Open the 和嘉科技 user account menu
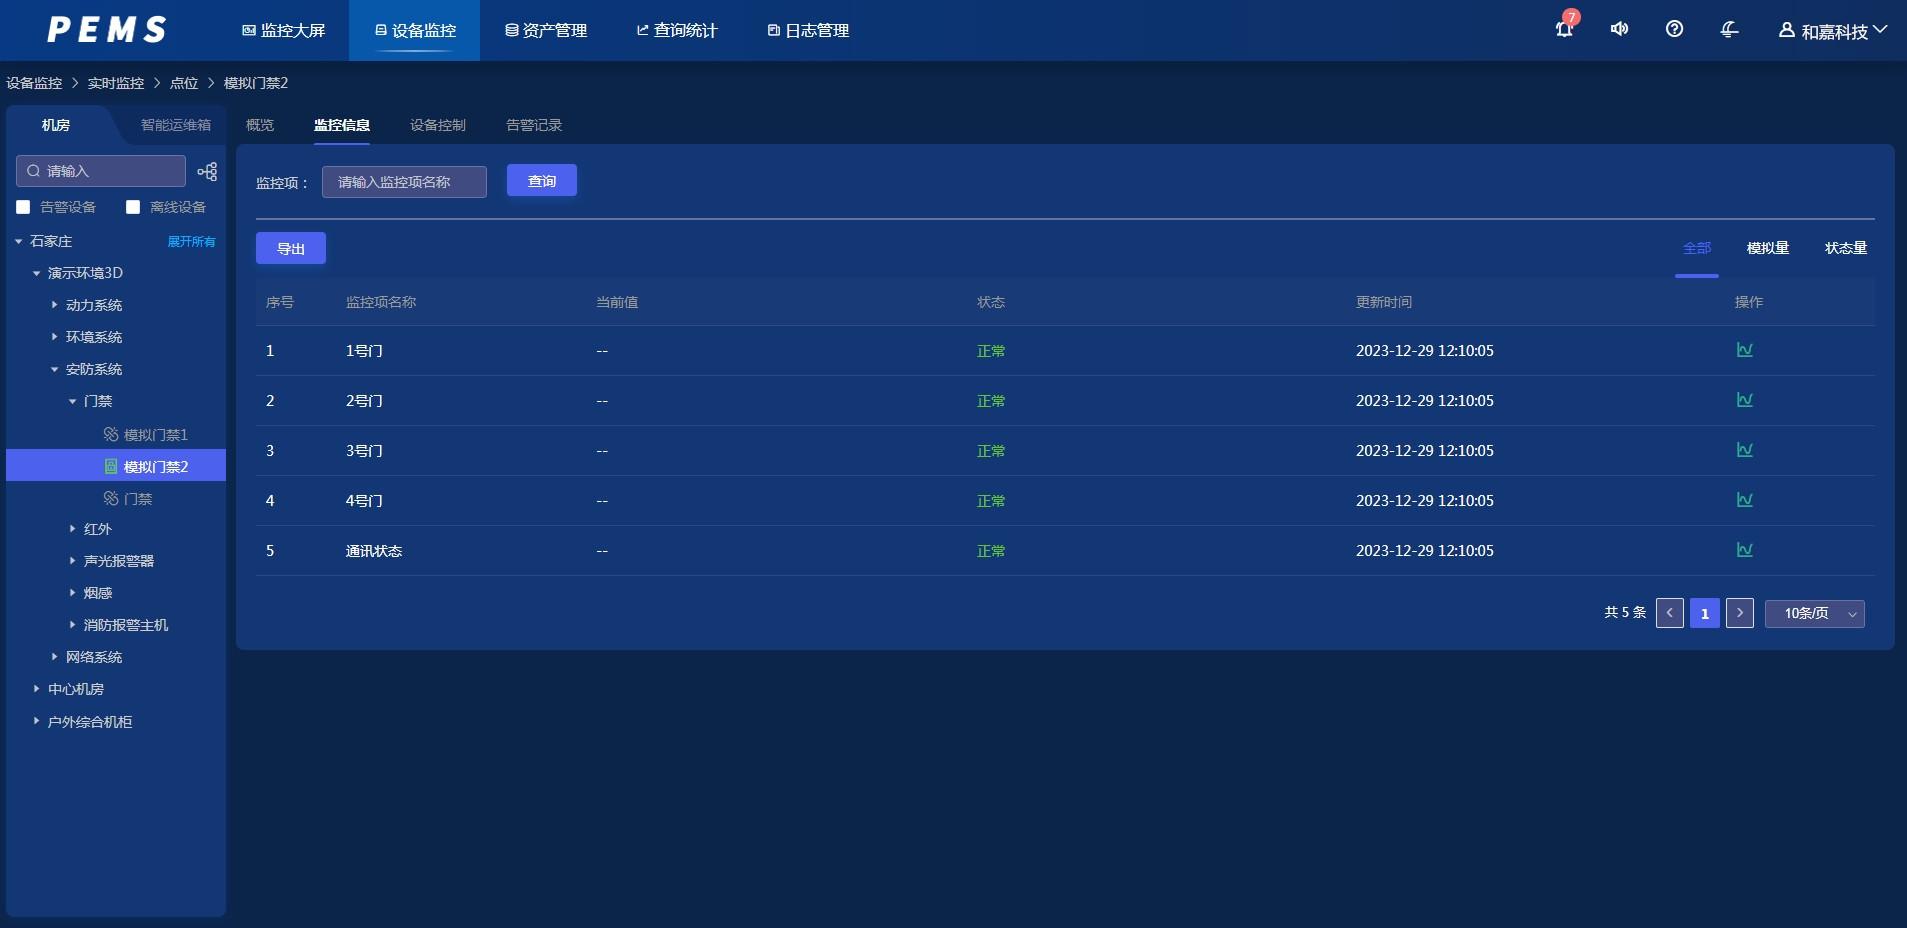Image resolution: width=1907 pixels, height=928 pixels. [x=1832, y=31]
